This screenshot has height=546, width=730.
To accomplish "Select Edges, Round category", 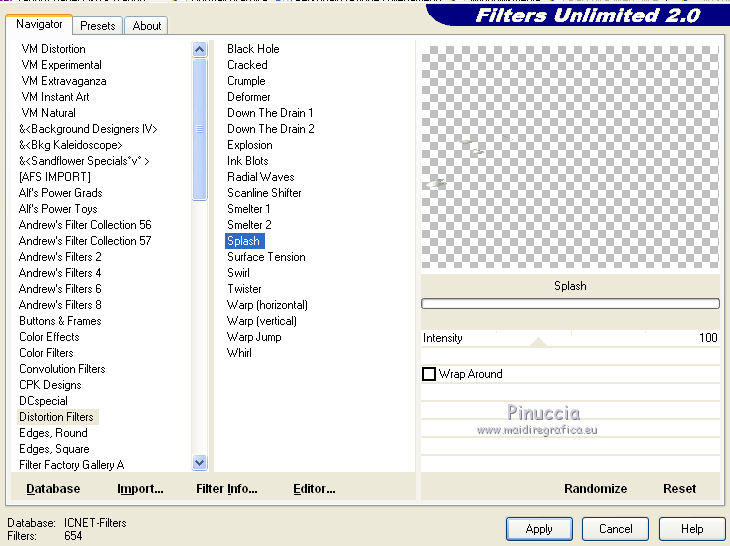I will point(53,433).
